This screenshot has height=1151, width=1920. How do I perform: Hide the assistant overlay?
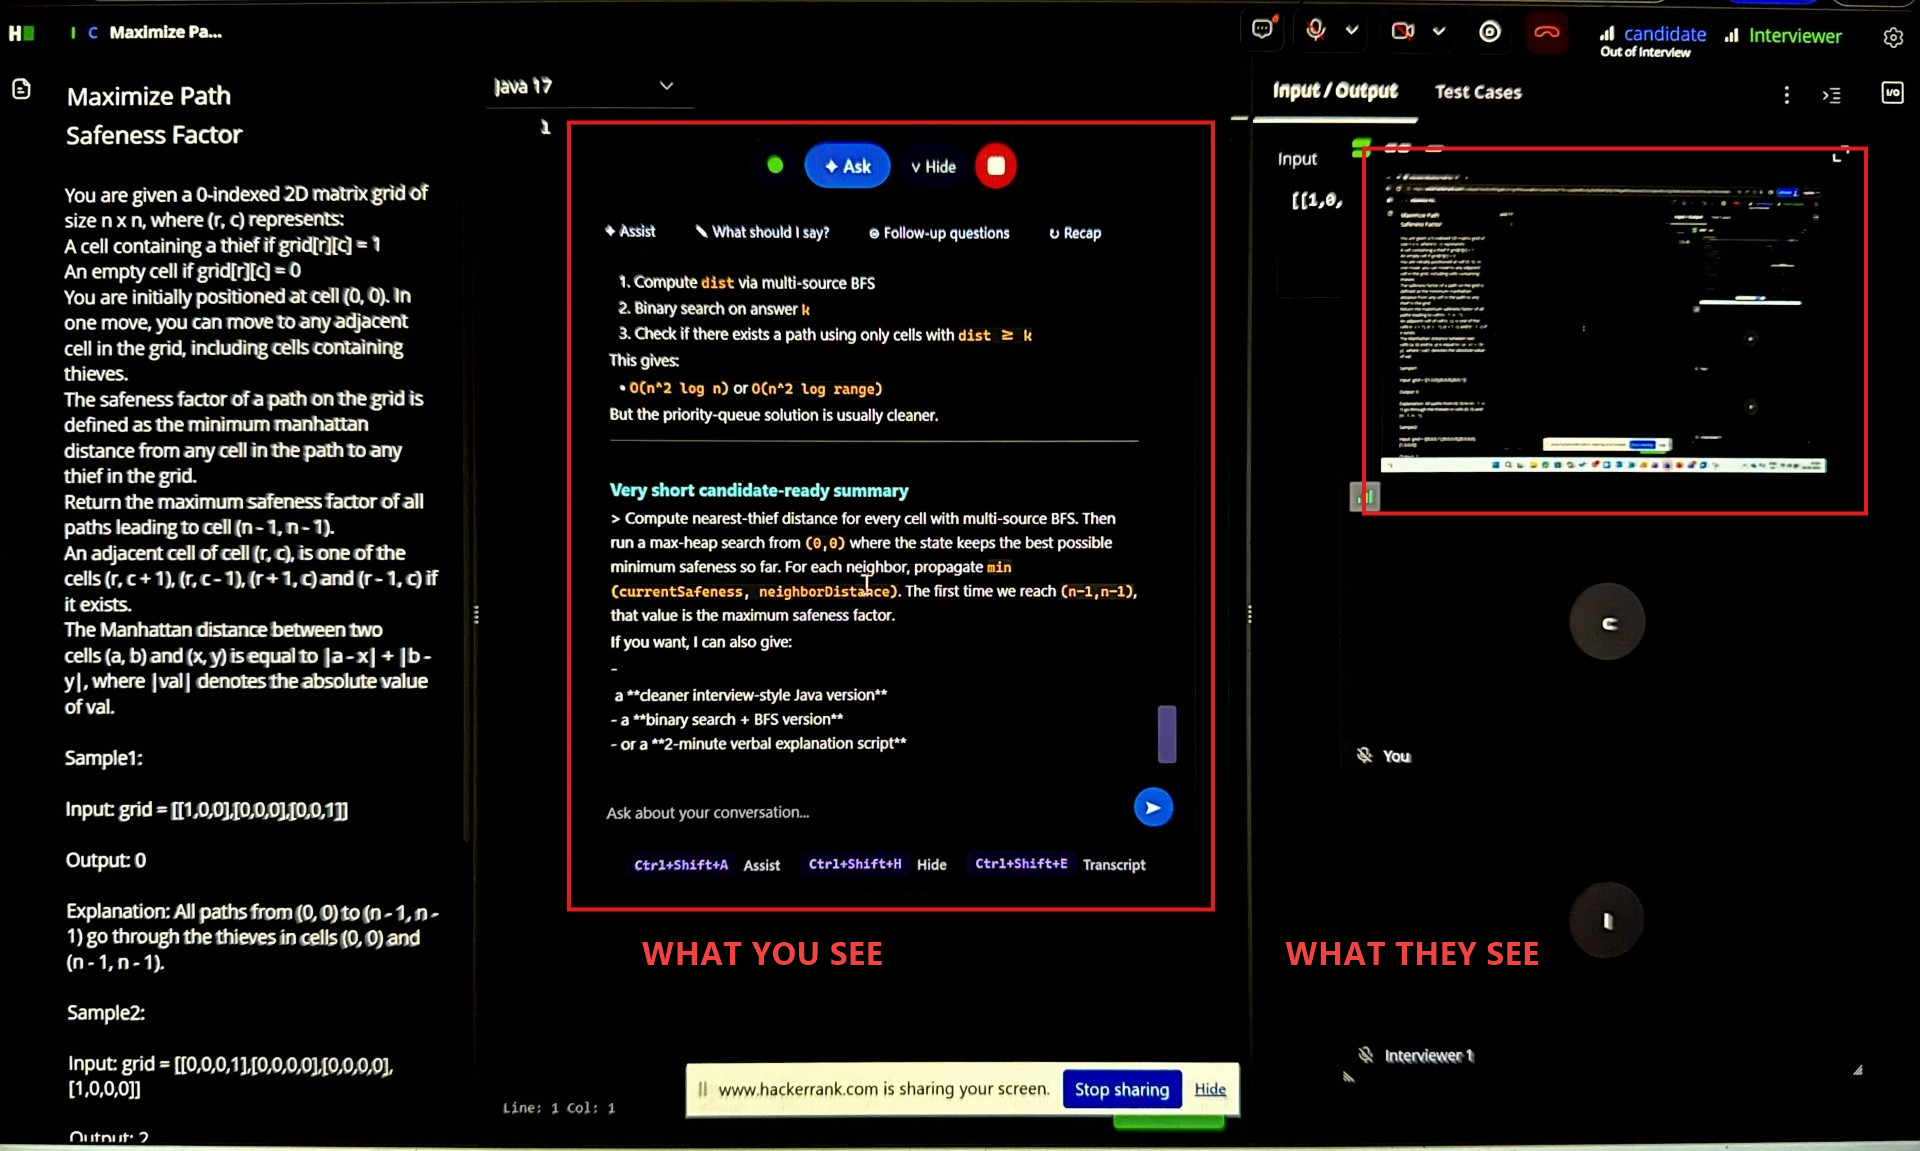[x=932, y=166]
